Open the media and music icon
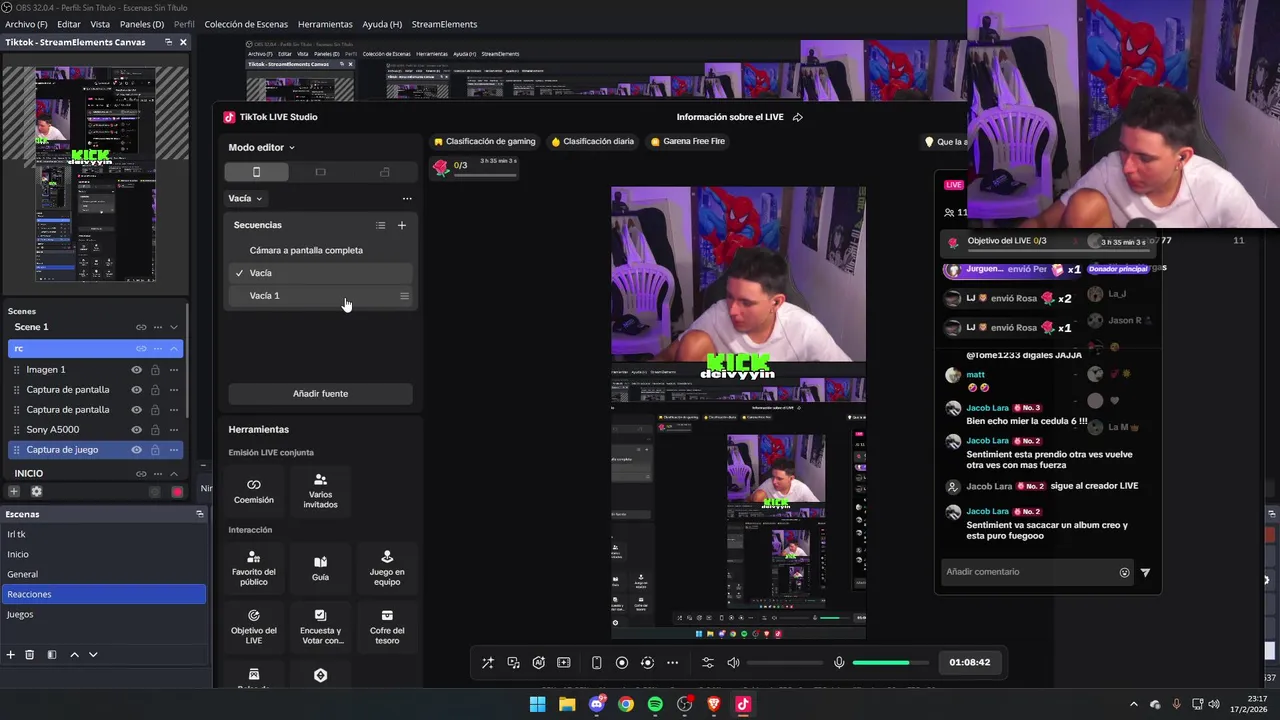The image size is (1280, 720). coord(513,662)
